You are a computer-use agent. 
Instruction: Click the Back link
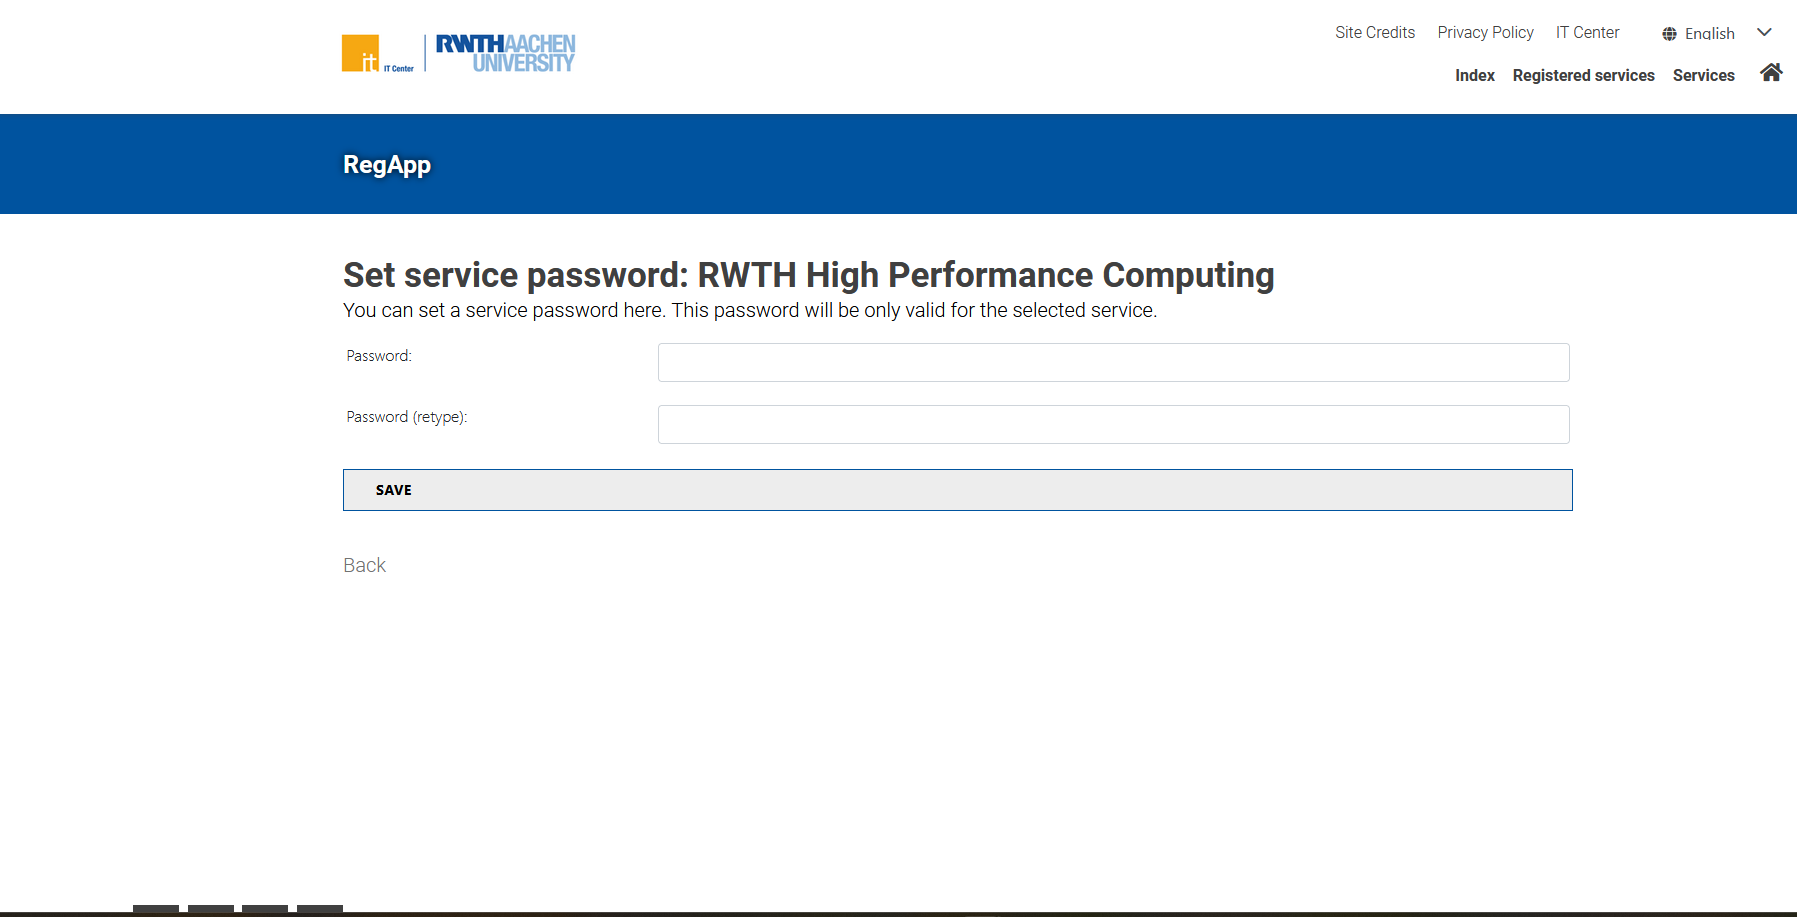pos(364,566)
